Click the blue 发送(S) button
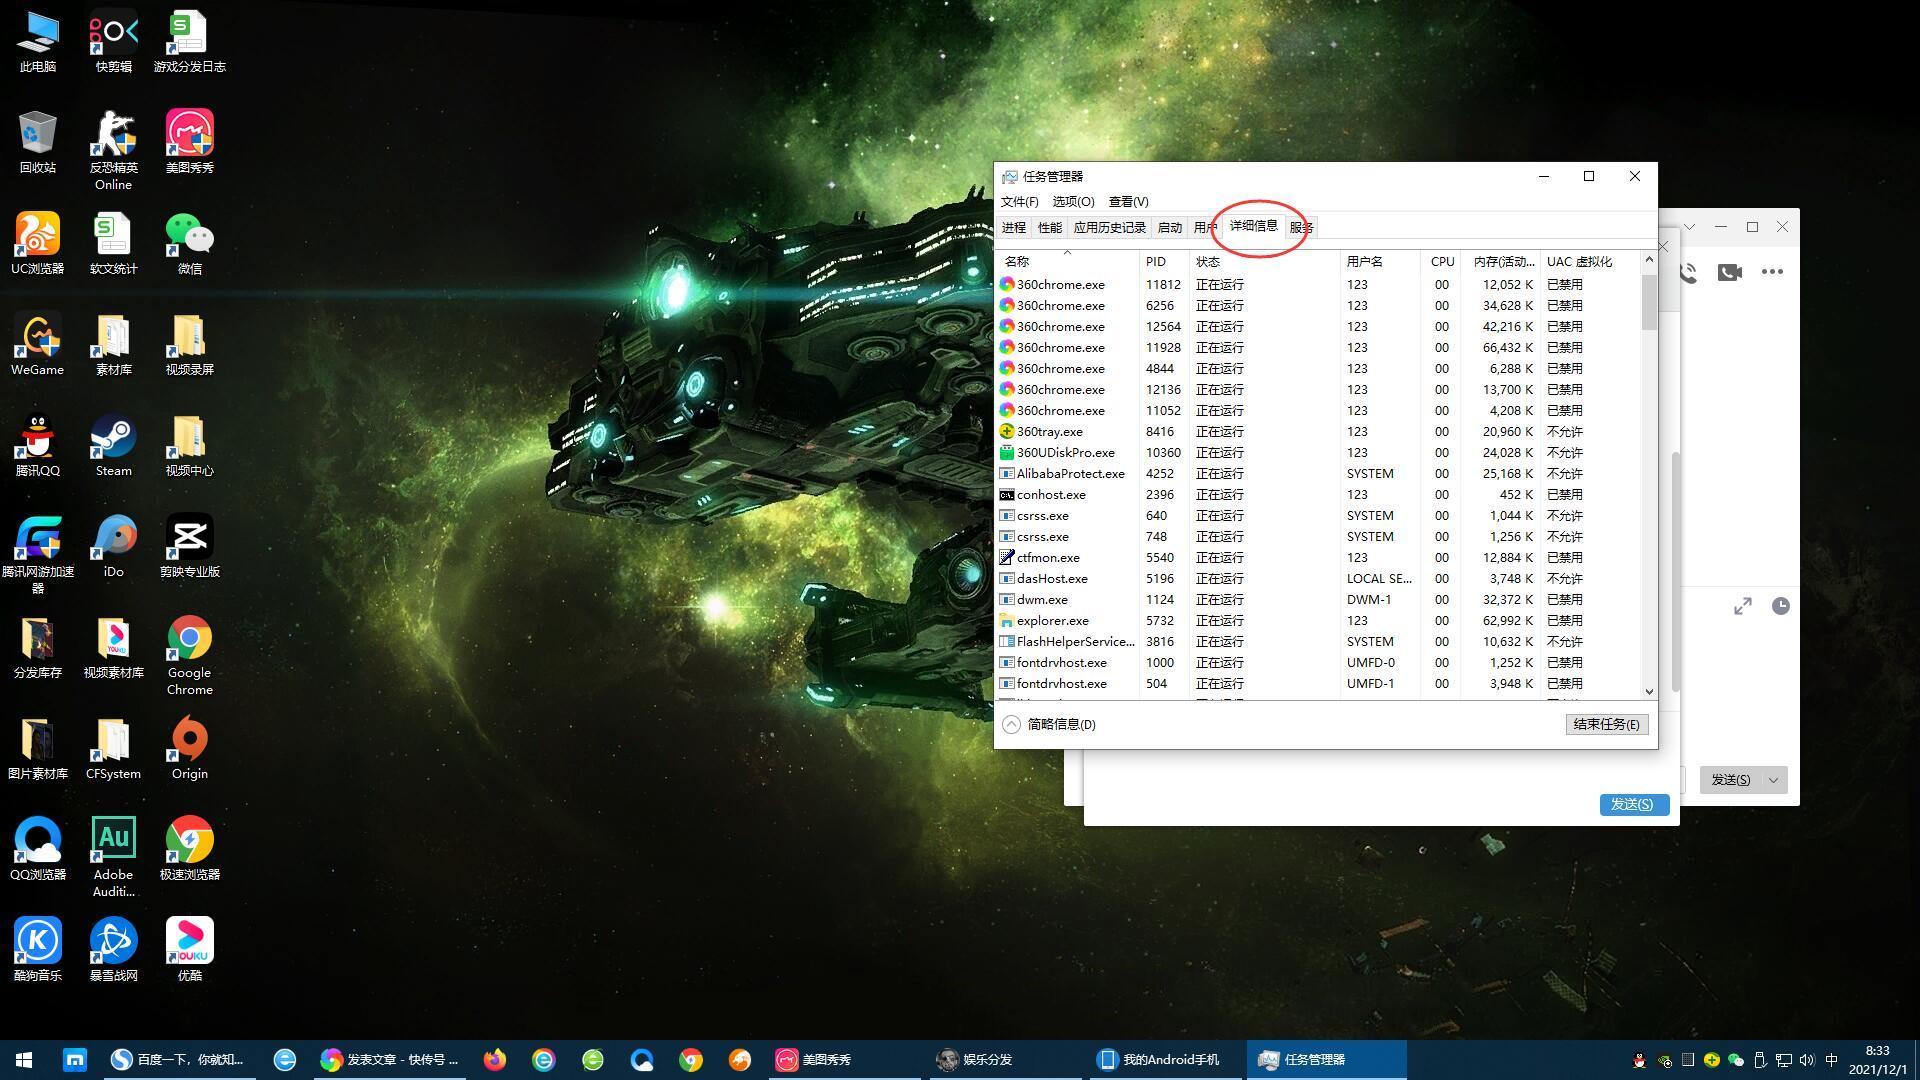Screen dimensions: 1920x1080 point(1634,805)
